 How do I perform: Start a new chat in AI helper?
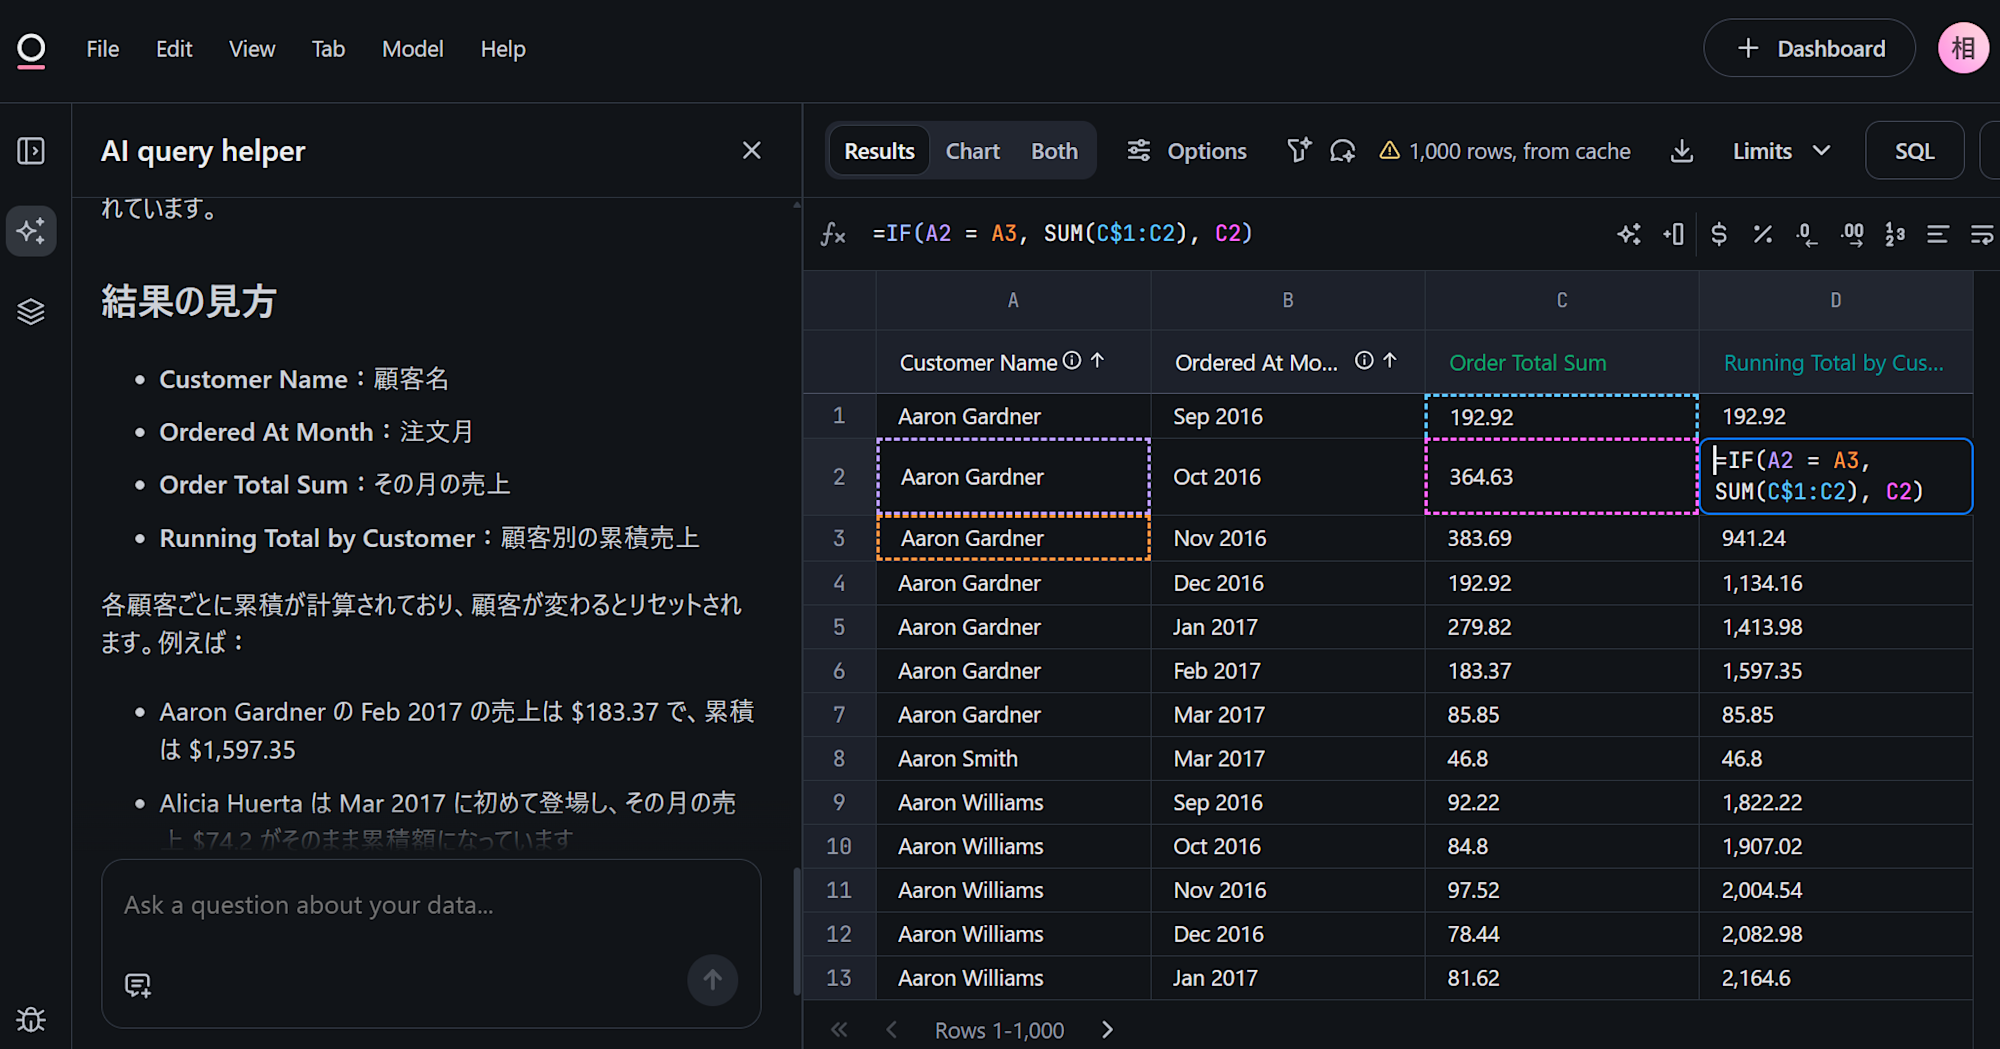pyautogui.click(x=138, y=985)
